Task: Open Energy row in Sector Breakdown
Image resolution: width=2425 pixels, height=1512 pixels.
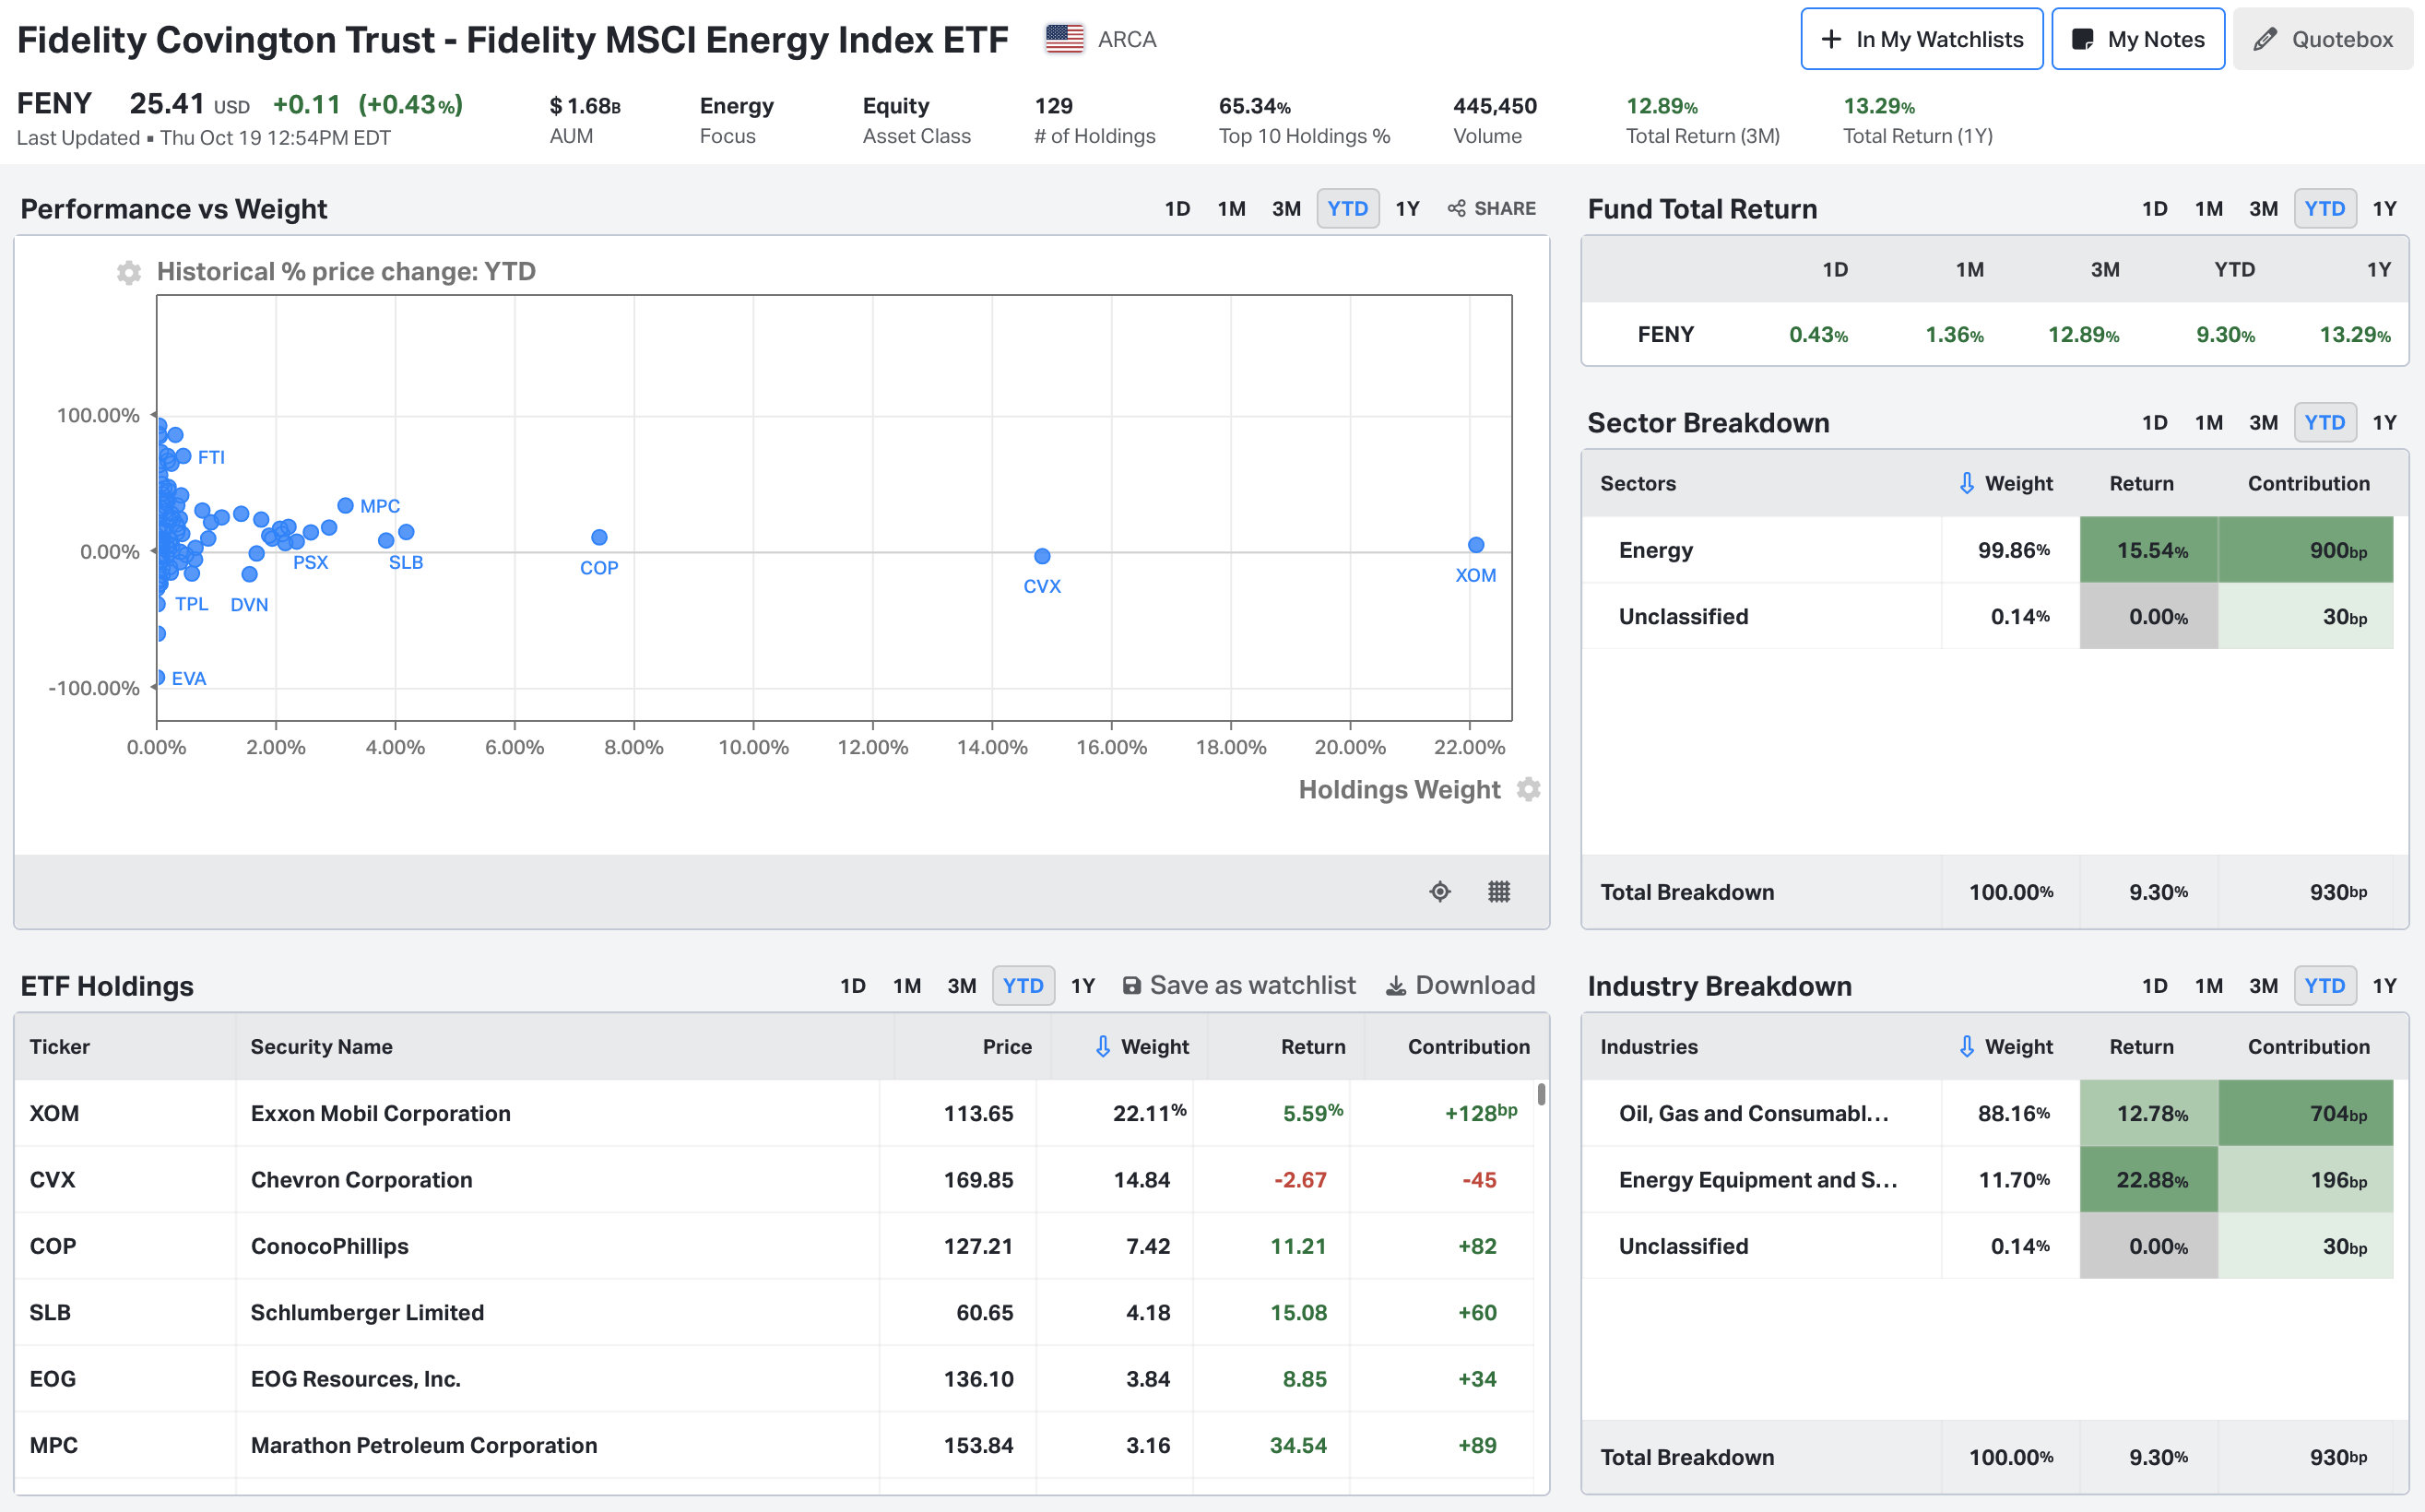Action: tap(1988, 550)
